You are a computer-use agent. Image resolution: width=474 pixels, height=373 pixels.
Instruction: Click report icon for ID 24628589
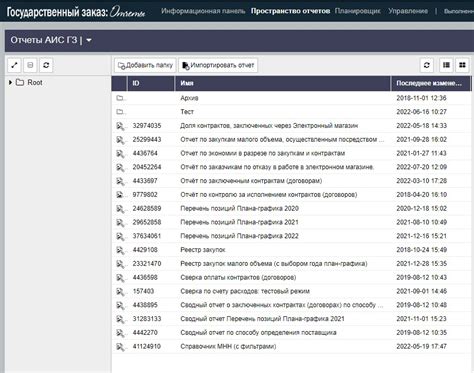coord(120,209)
